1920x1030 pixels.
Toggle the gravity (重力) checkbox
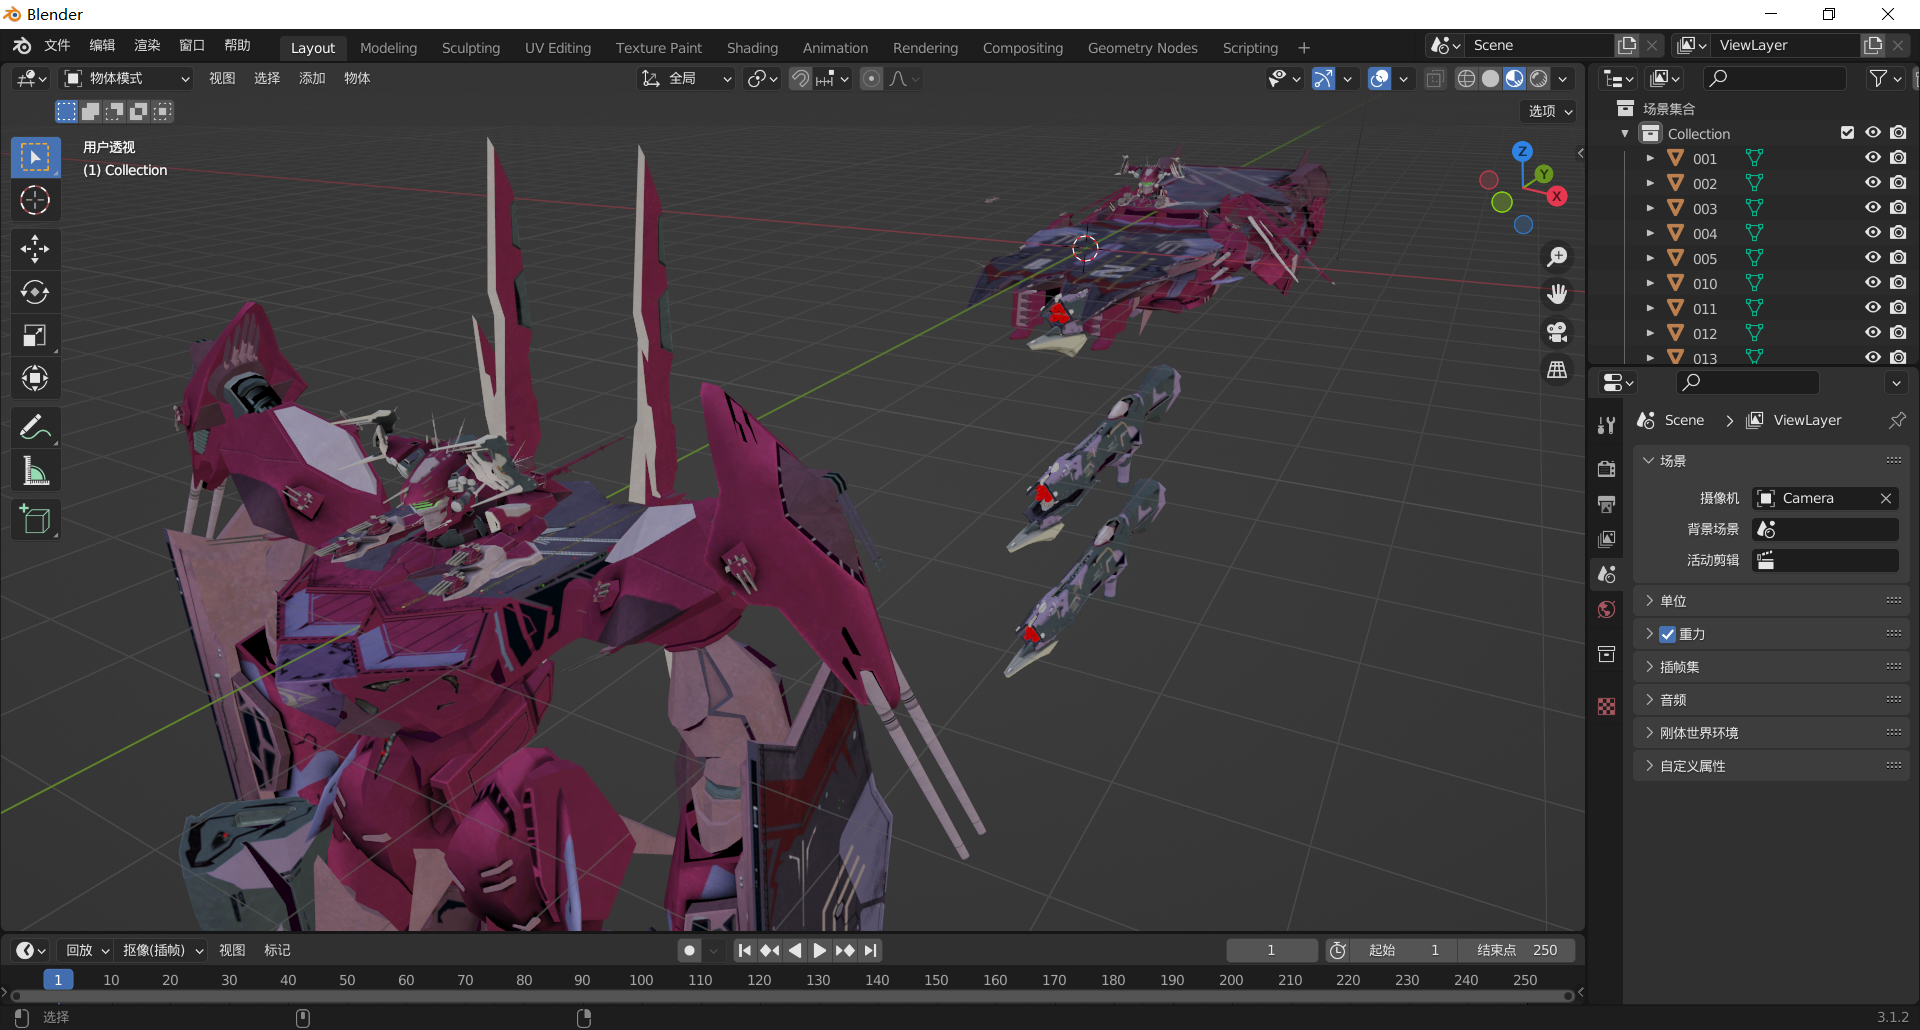tap(1667, 634)
